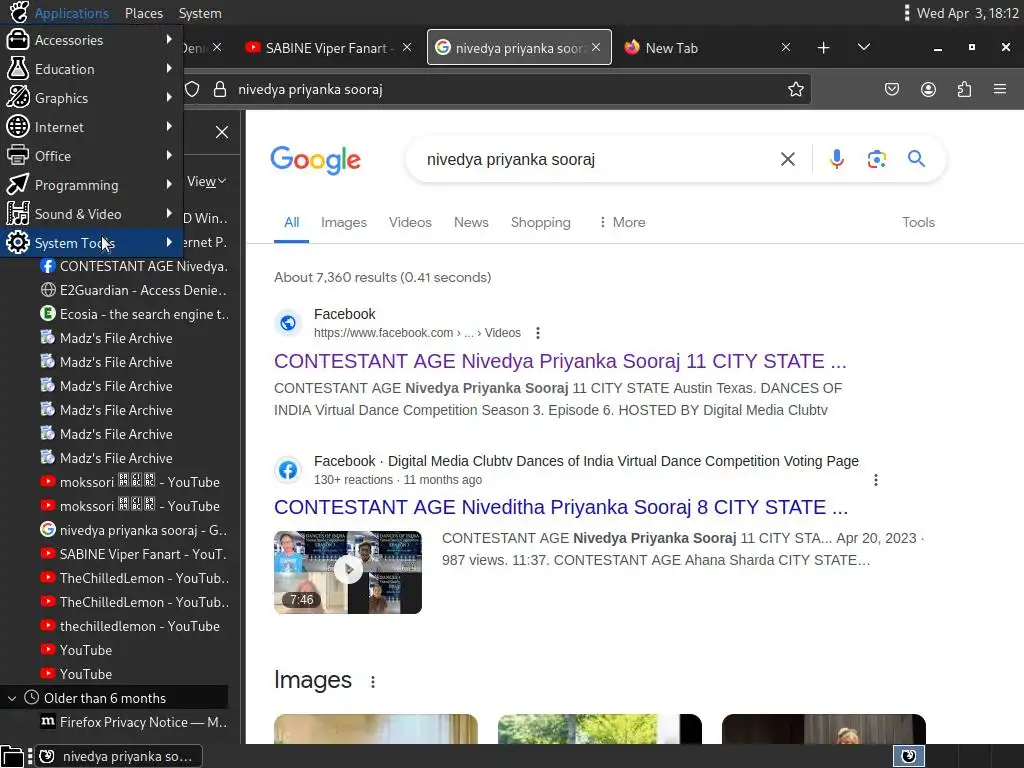Open the Extensions puzzle icon

tap(964, 89)
